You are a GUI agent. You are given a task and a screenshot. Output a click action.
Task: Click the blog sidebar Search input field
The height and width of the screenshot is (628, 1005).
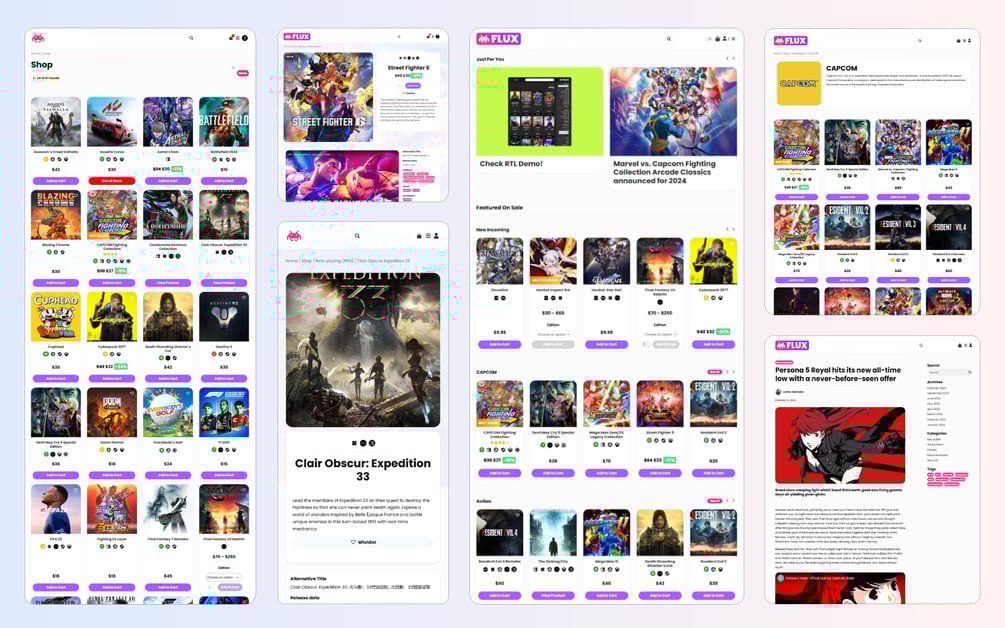(950, 372)
